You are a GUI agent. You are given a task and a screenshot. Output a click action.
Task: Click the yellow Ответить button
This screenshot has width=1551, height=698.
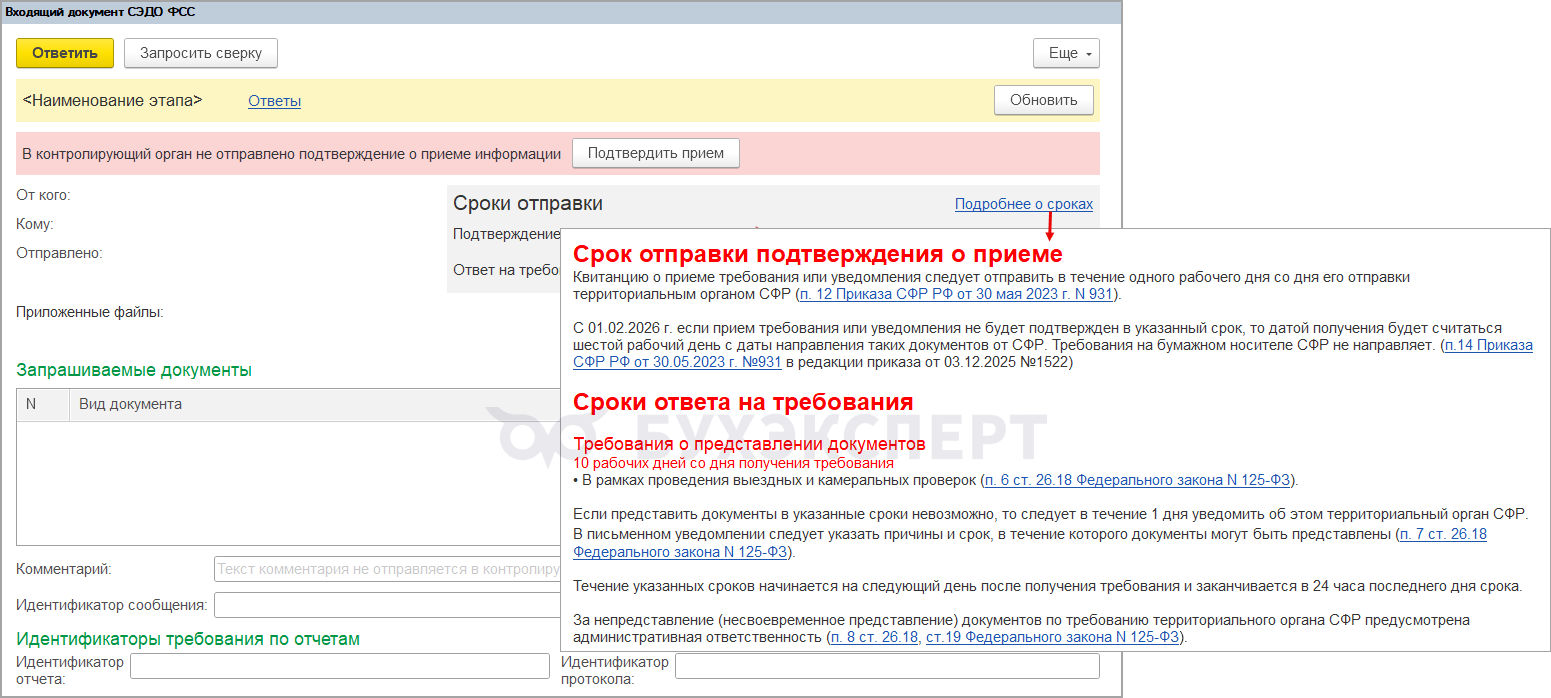tap(65, 53)
